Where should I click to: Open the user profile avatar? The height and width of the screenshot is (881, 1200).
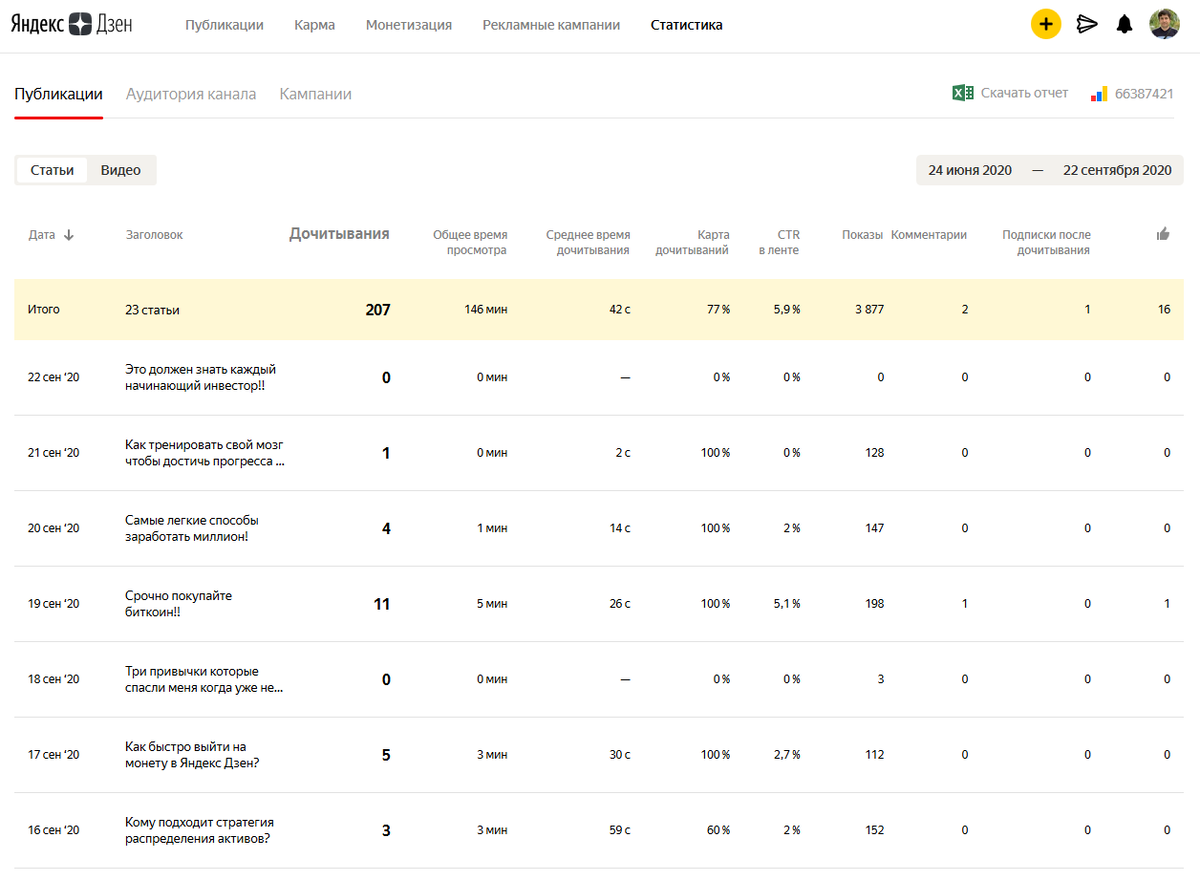coord(1164,24)
